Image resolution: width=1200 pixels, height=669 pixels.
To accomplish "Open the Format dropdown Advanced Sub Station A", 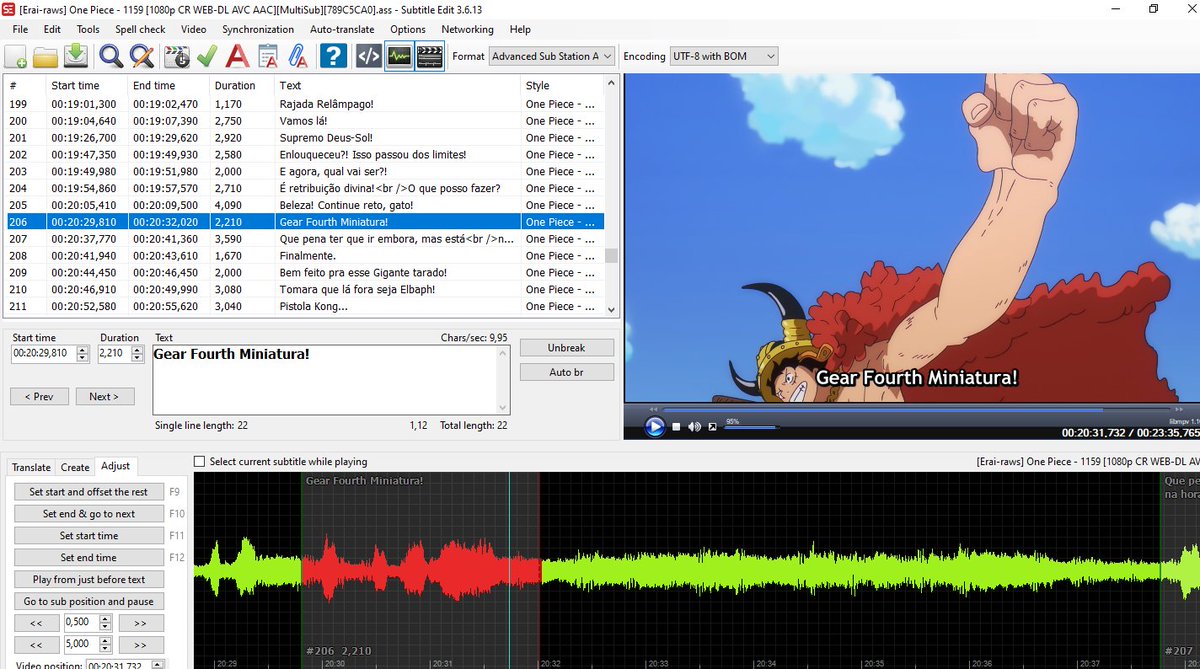I will [552, 57].
